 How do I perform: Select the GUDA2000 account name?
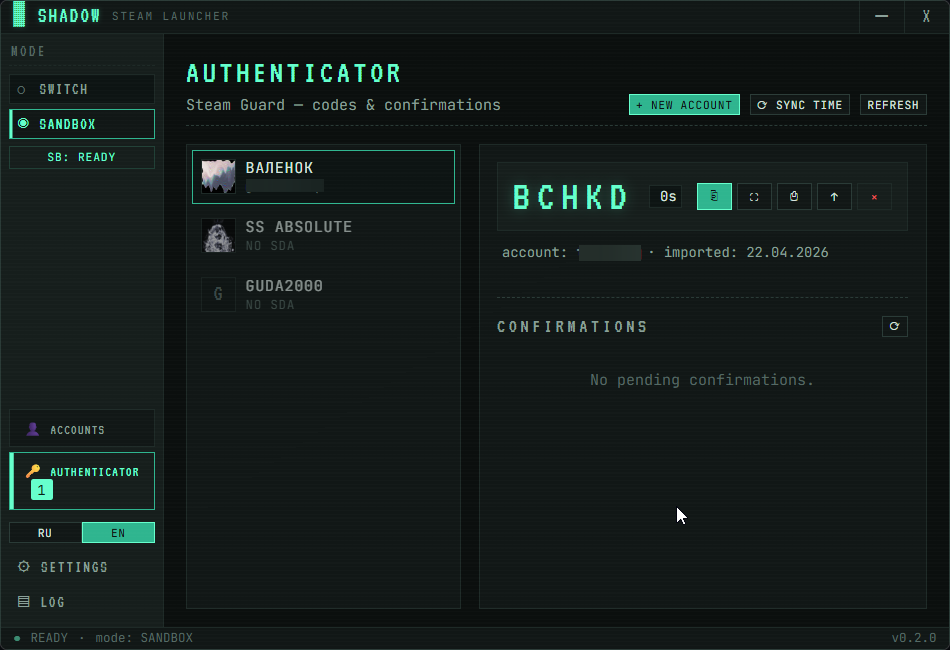pos(284,286)
